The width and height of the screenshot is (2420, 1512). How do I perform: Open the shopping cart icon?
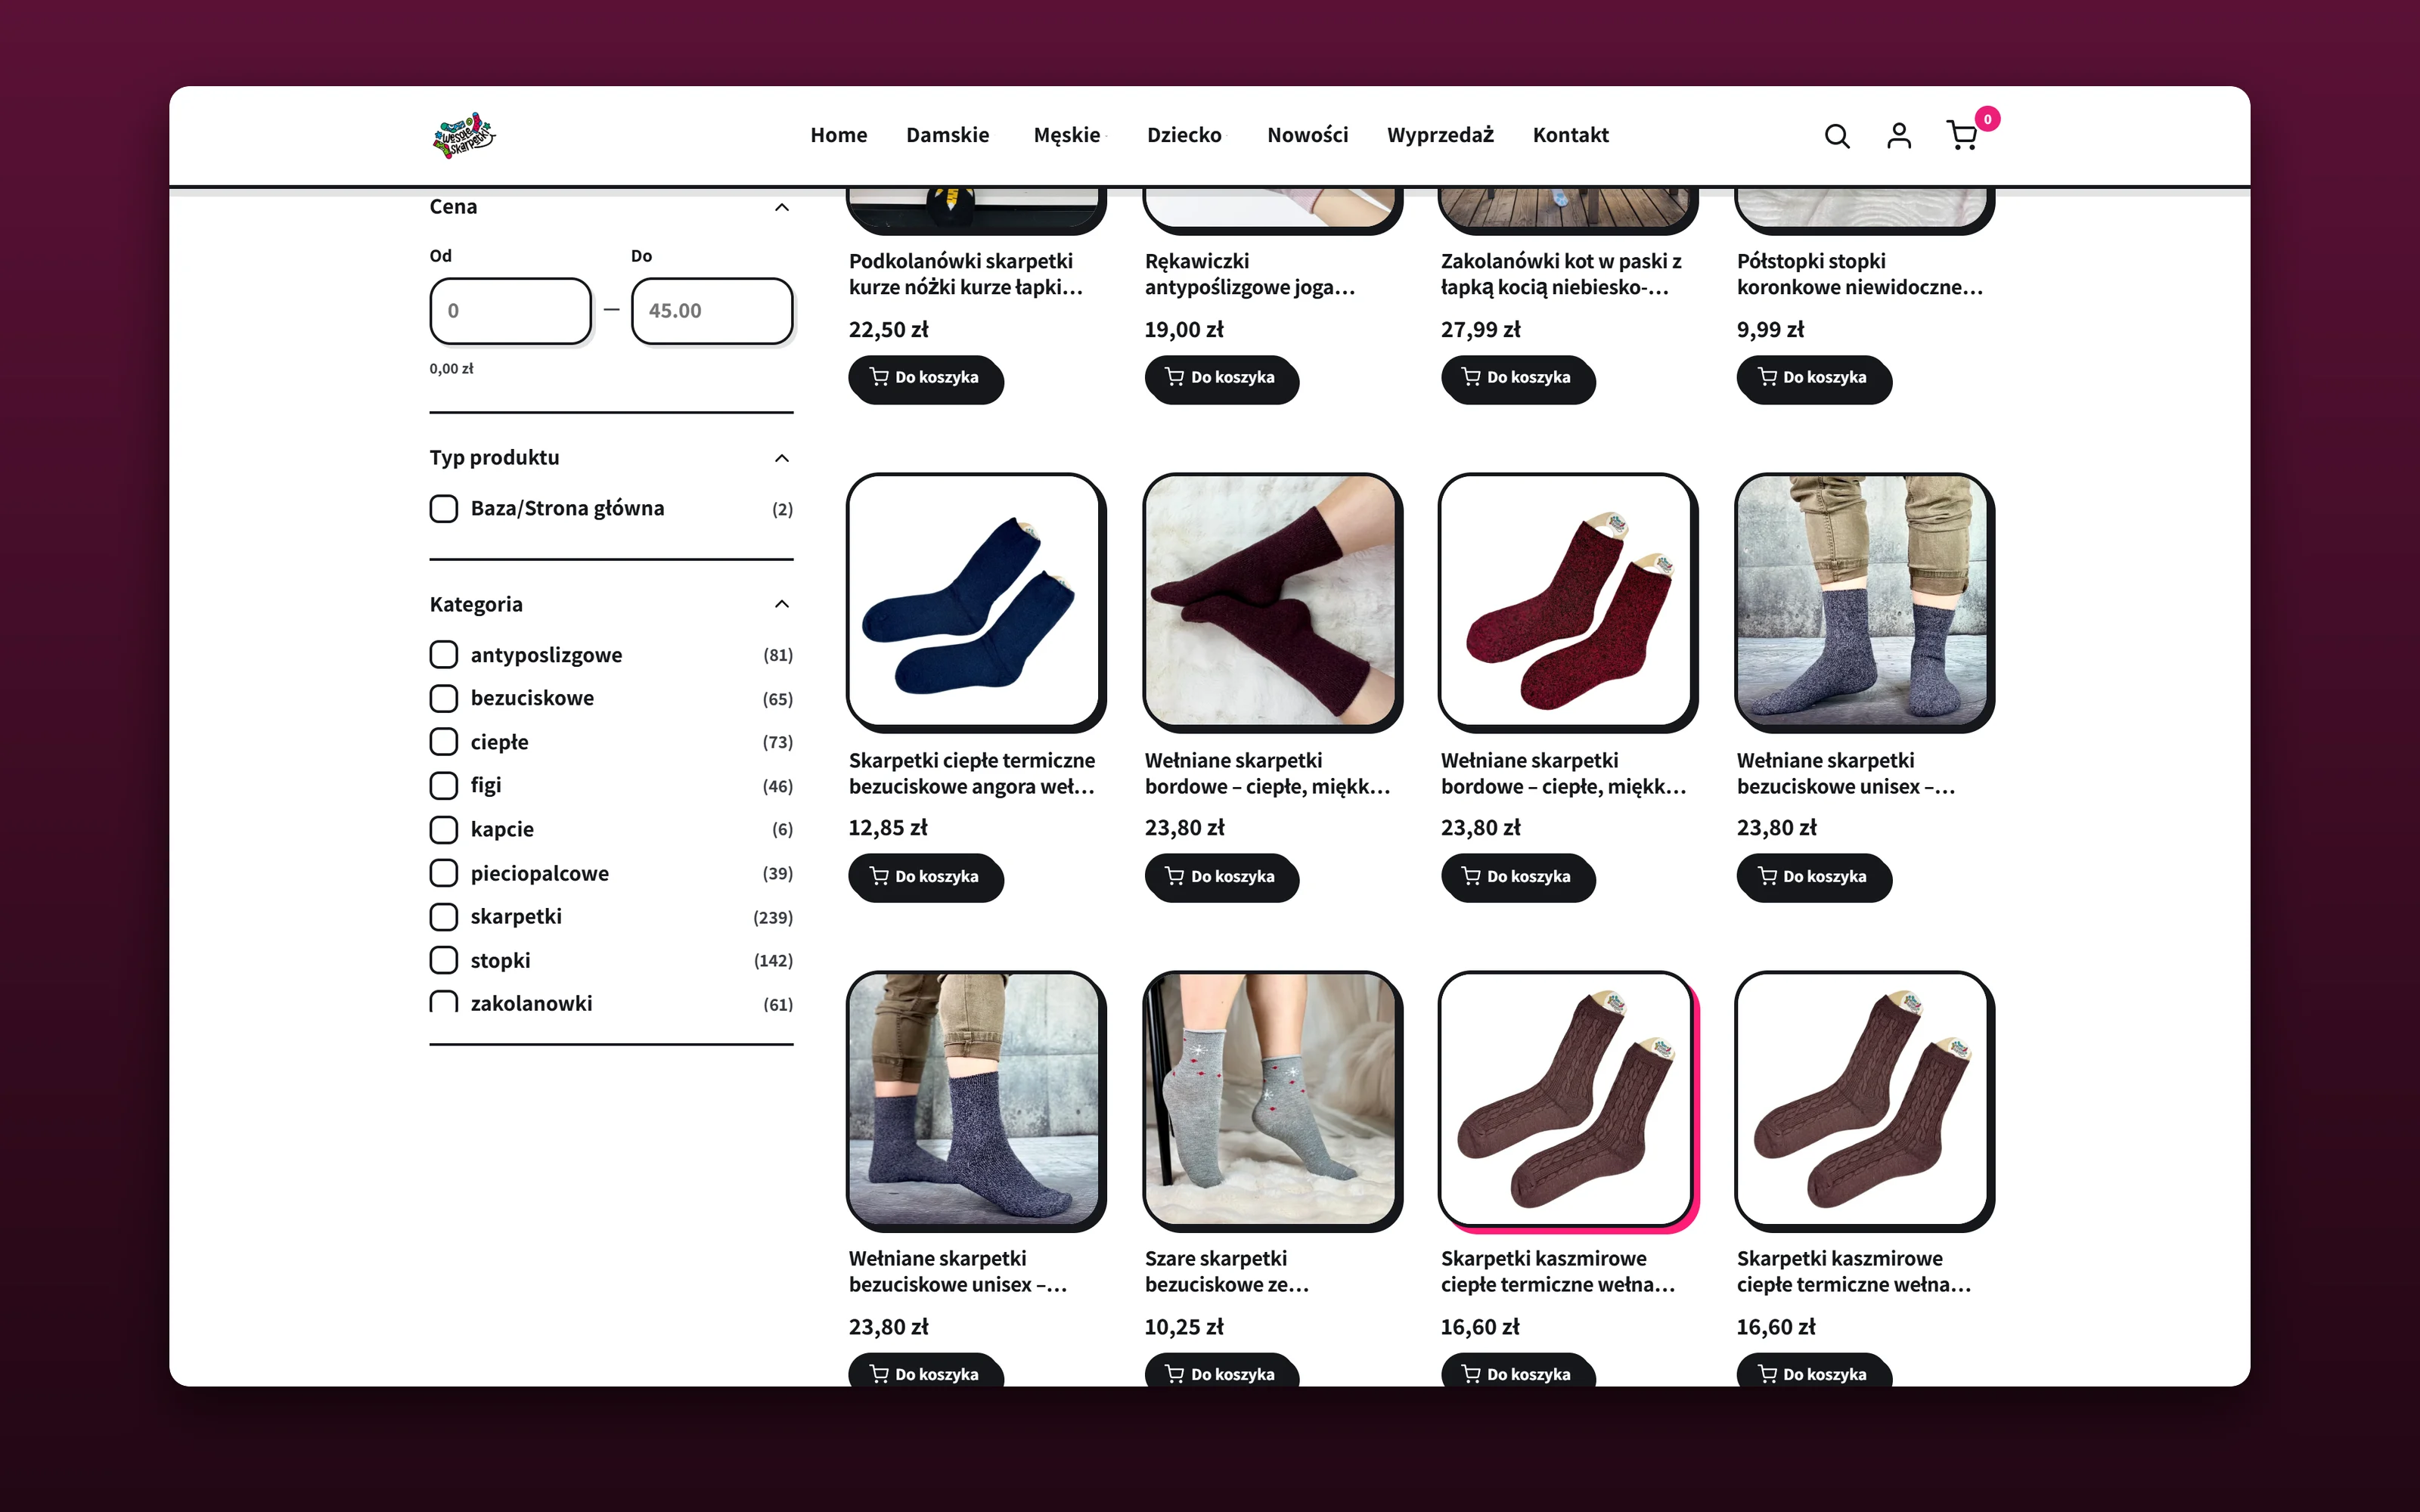1963,136
